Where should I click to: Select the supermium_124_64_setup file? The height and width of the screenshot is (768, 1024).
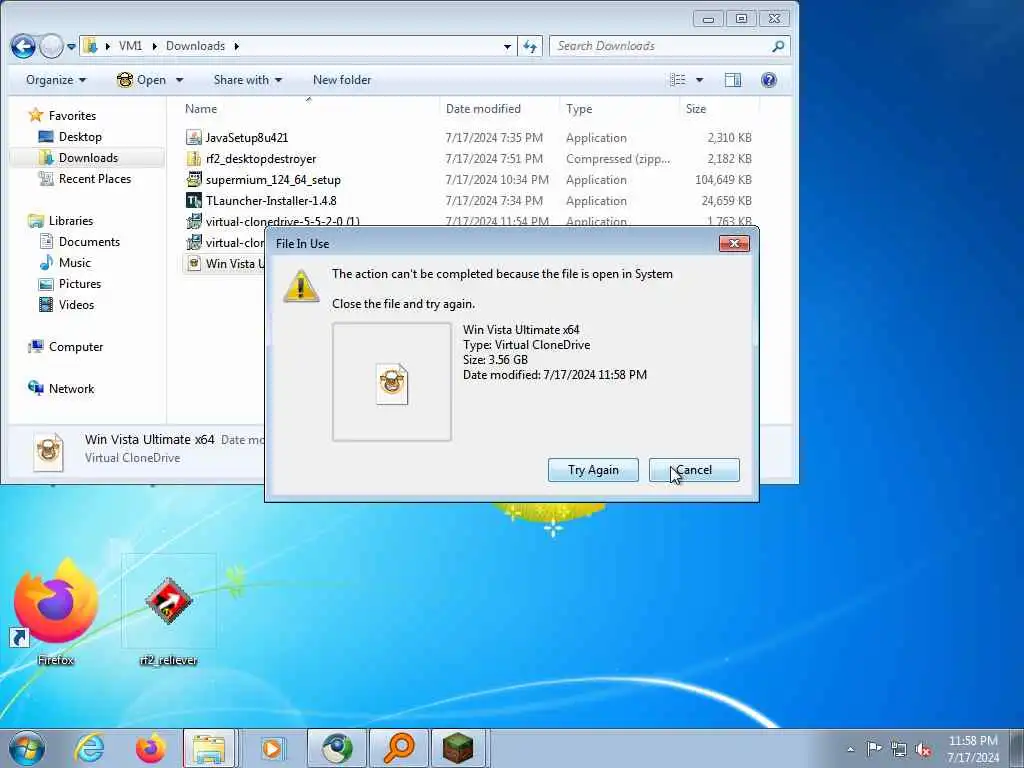coord(273,180)
